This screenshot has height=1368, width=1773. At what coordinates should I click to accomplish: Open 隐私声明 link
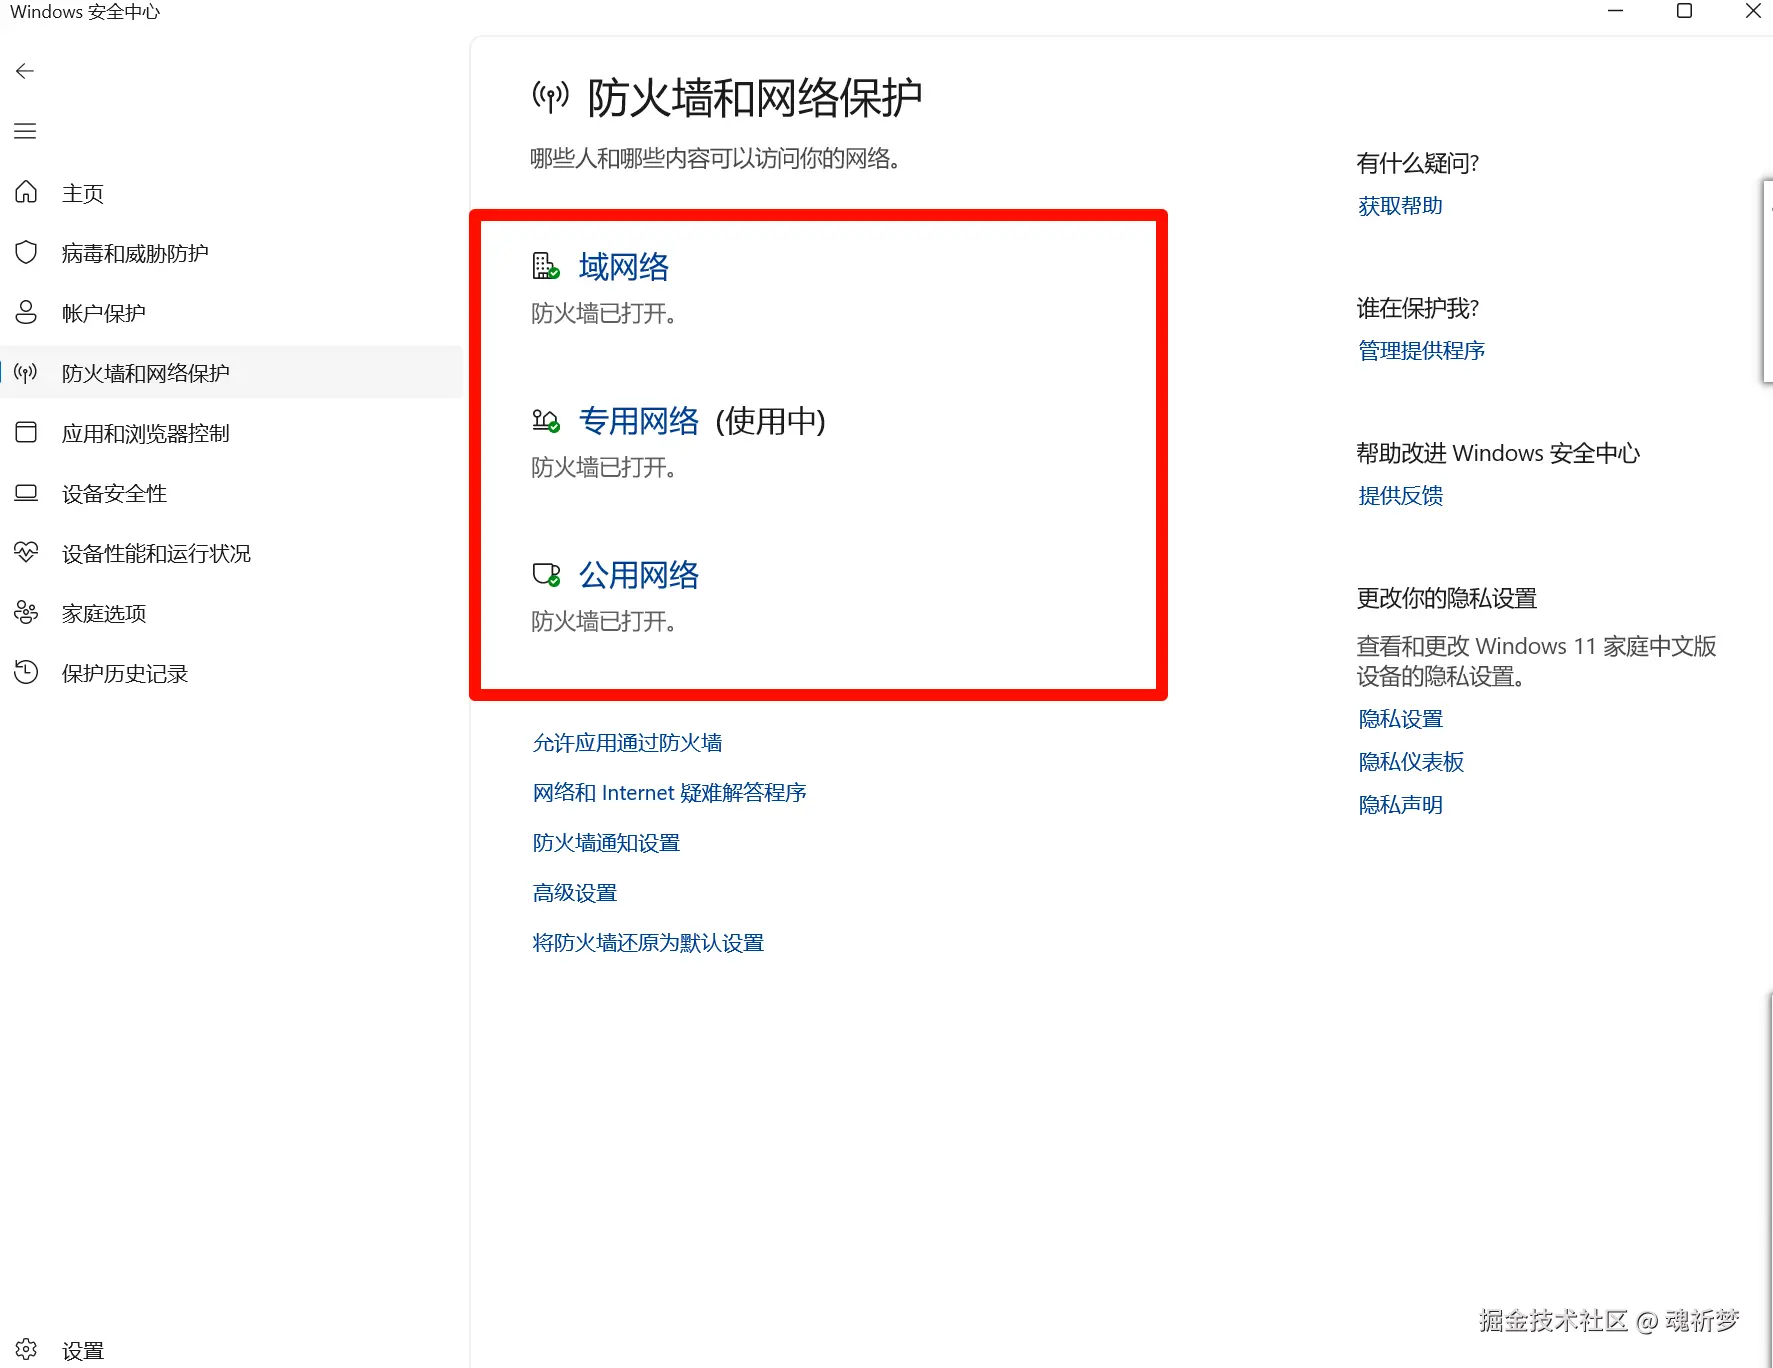pyautogui.click(x=1400, y=805)
